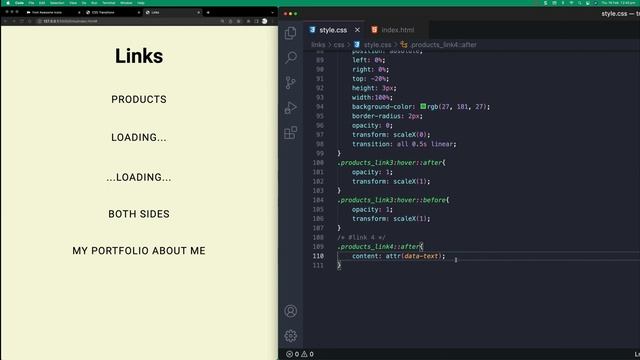This screenshot has height=360, width=640.
Task: Click the browser back arrow
Action: [6, 21]
